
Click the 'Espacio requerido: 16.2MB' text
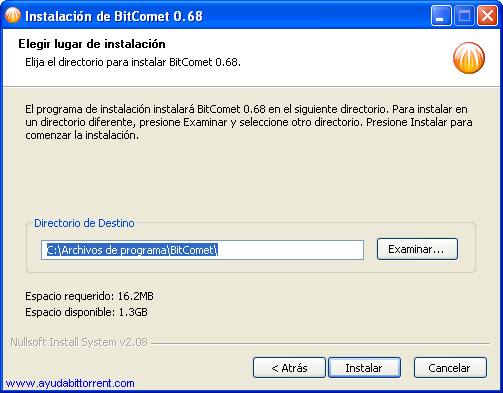89,296
